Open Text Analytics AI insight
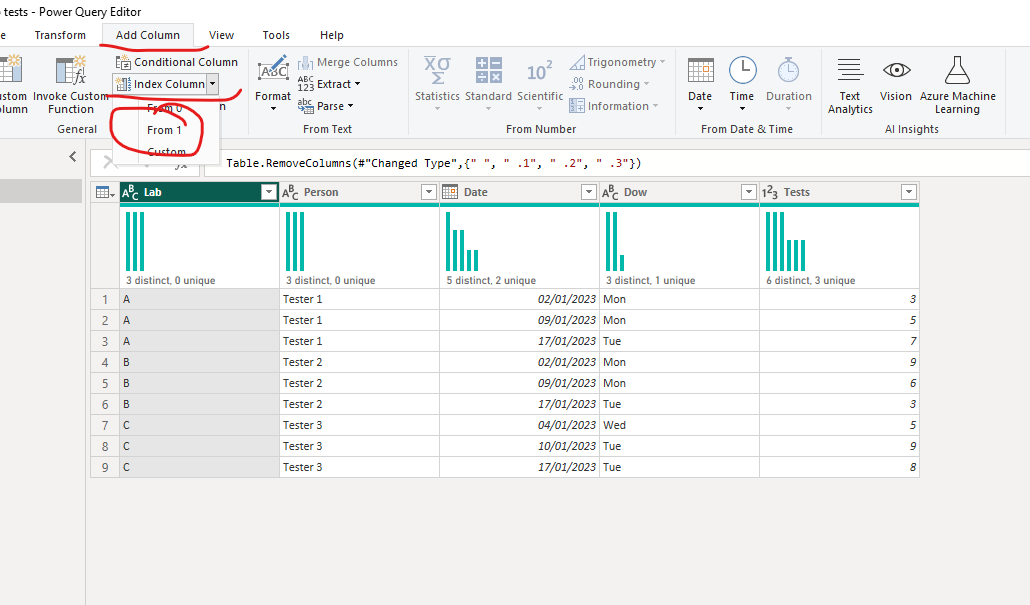The height and width of the screenshot is (605, 1030). [850, 85]
